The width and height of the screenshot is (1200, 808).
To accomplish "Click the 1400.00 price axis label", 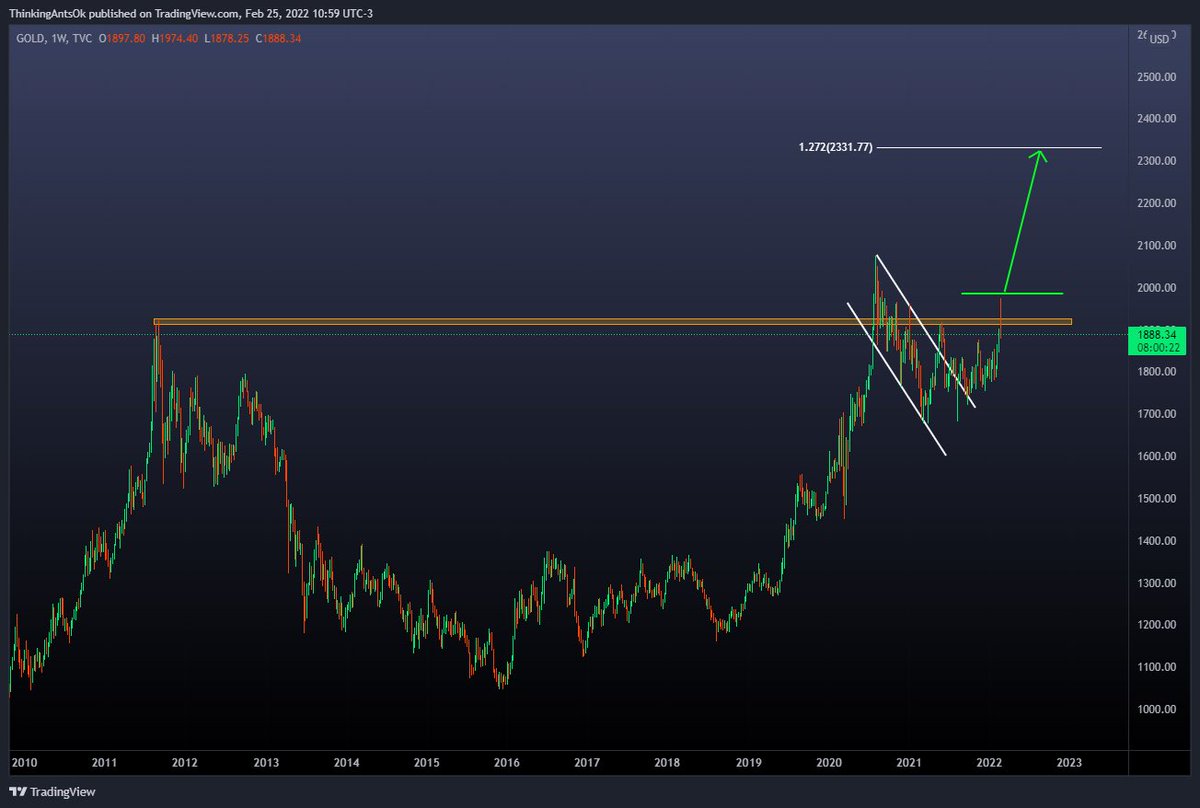I will (x=1155, y=541).
